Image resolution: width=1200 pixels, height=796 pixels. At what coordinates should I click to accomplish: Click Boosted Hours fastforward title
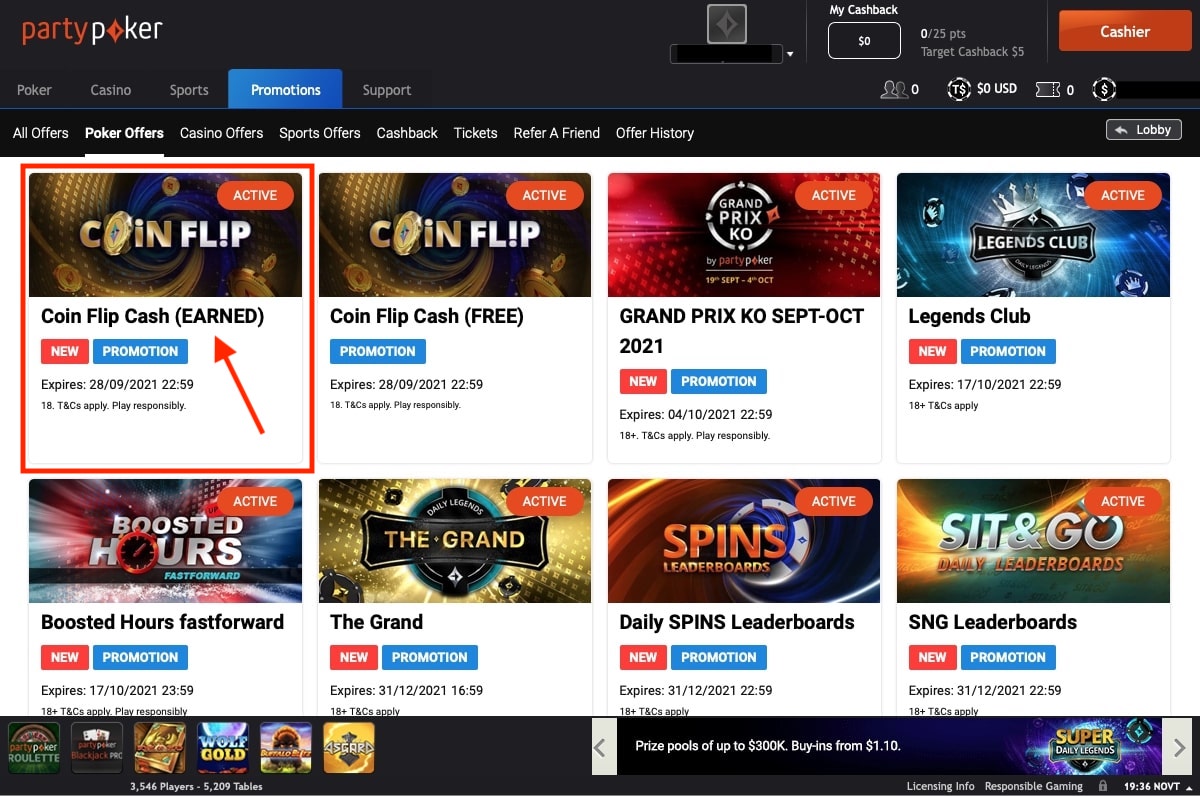[x=162, y=622]
